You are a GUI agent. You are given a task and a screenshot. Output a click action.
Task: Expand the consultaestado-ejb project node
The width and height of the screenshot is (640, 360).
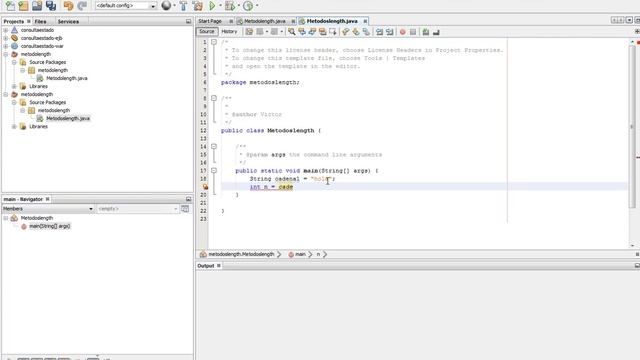click(x=6, y=38)
